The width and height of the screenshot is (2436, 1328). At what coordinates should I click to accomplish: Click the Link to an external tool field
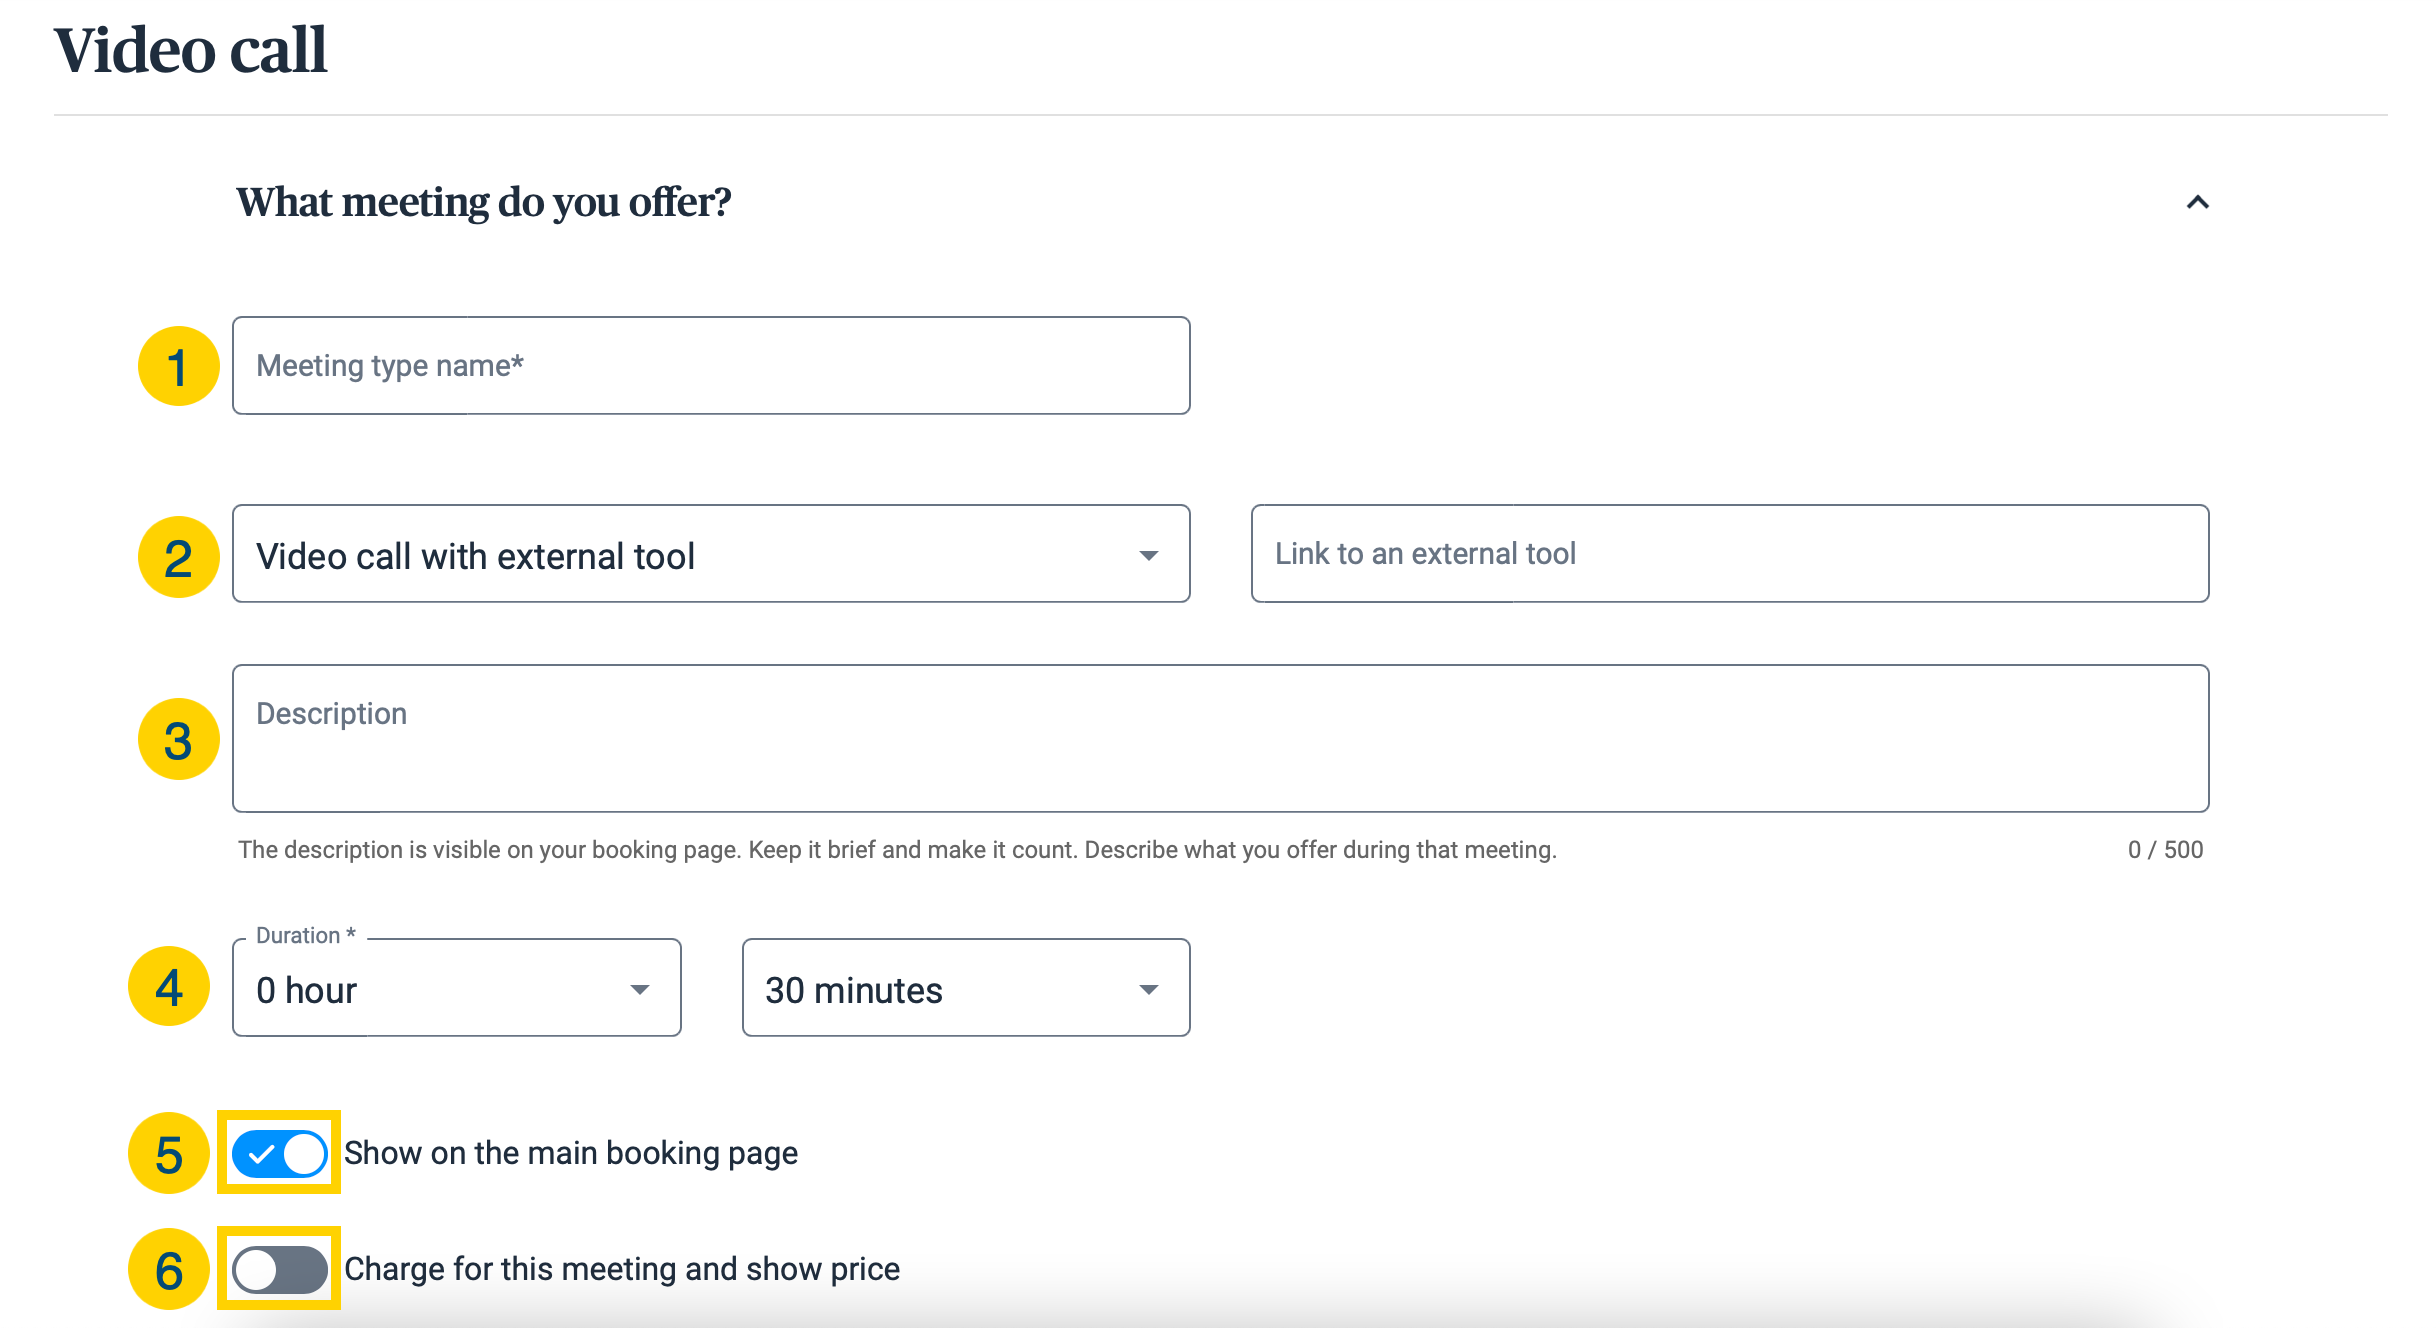[1730, 554]
